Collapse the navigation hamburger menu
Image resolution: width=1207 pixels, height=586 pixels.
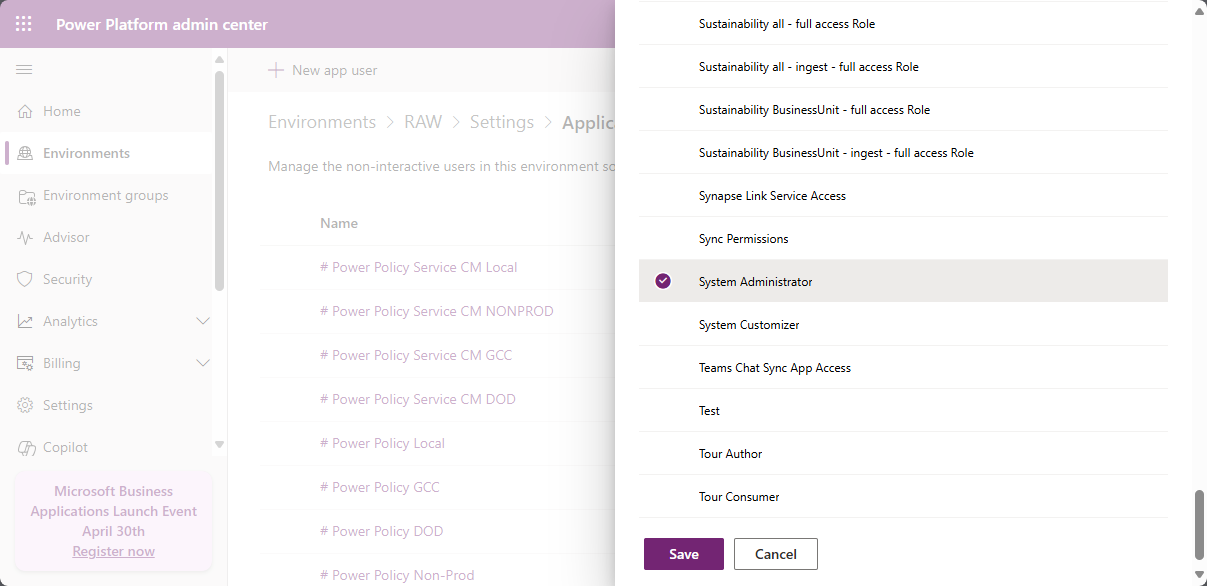pos(24,69)
